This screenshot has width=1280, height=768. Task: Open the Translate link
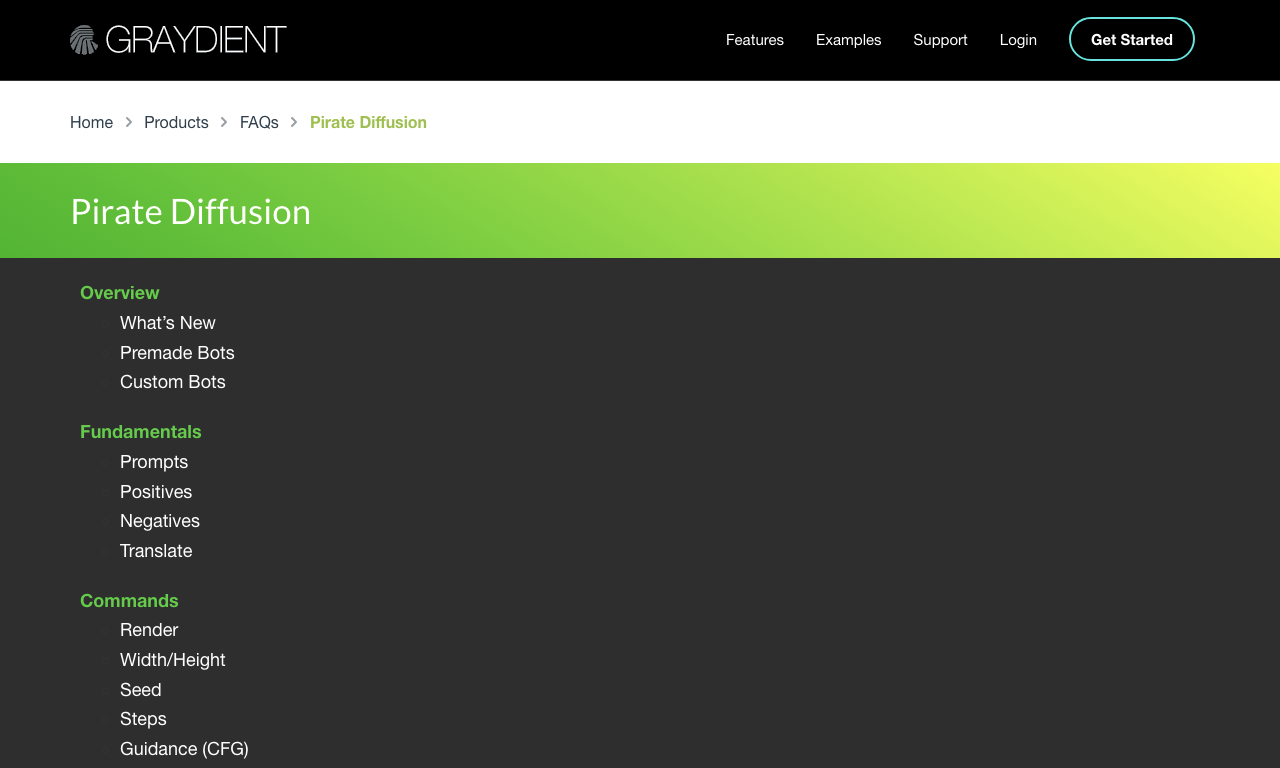(156, 551)
